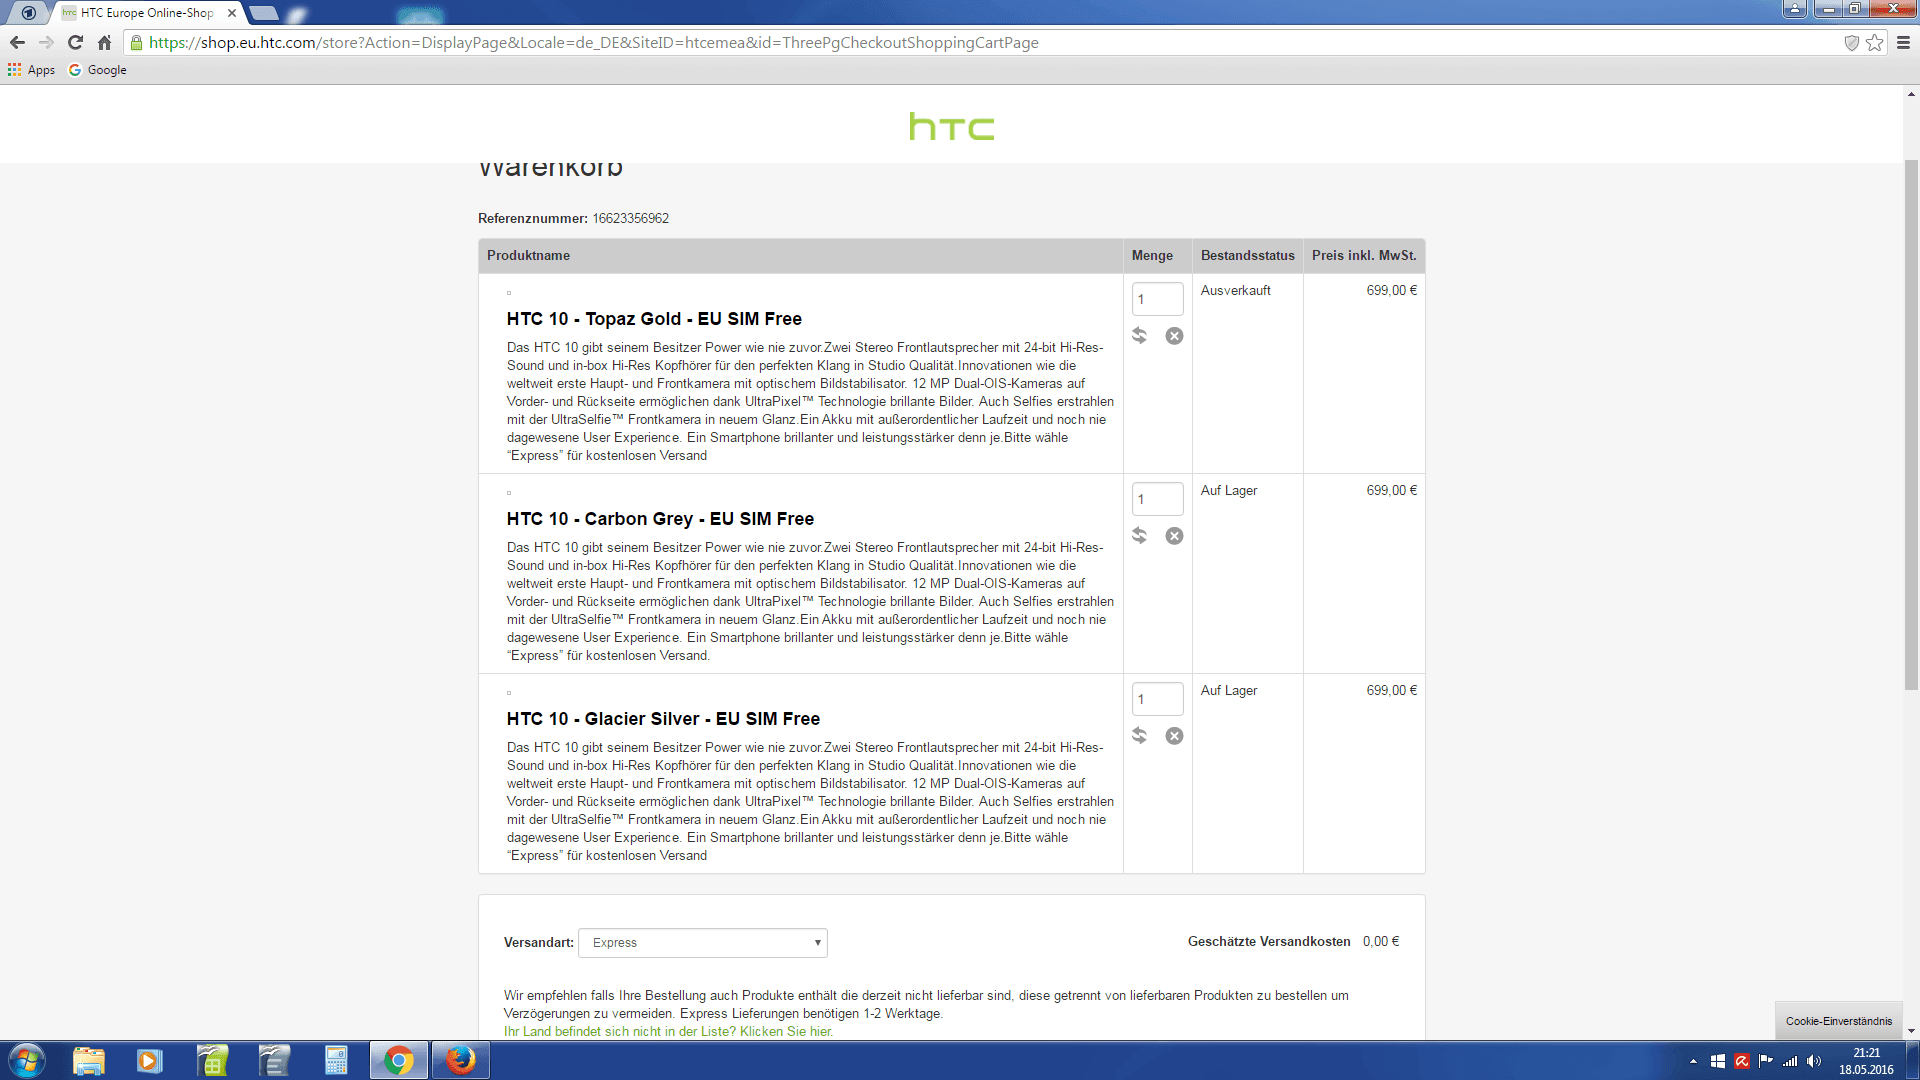Click 'Ihr Land befindet sich nicht in der Liste' link

point(668,1031)
